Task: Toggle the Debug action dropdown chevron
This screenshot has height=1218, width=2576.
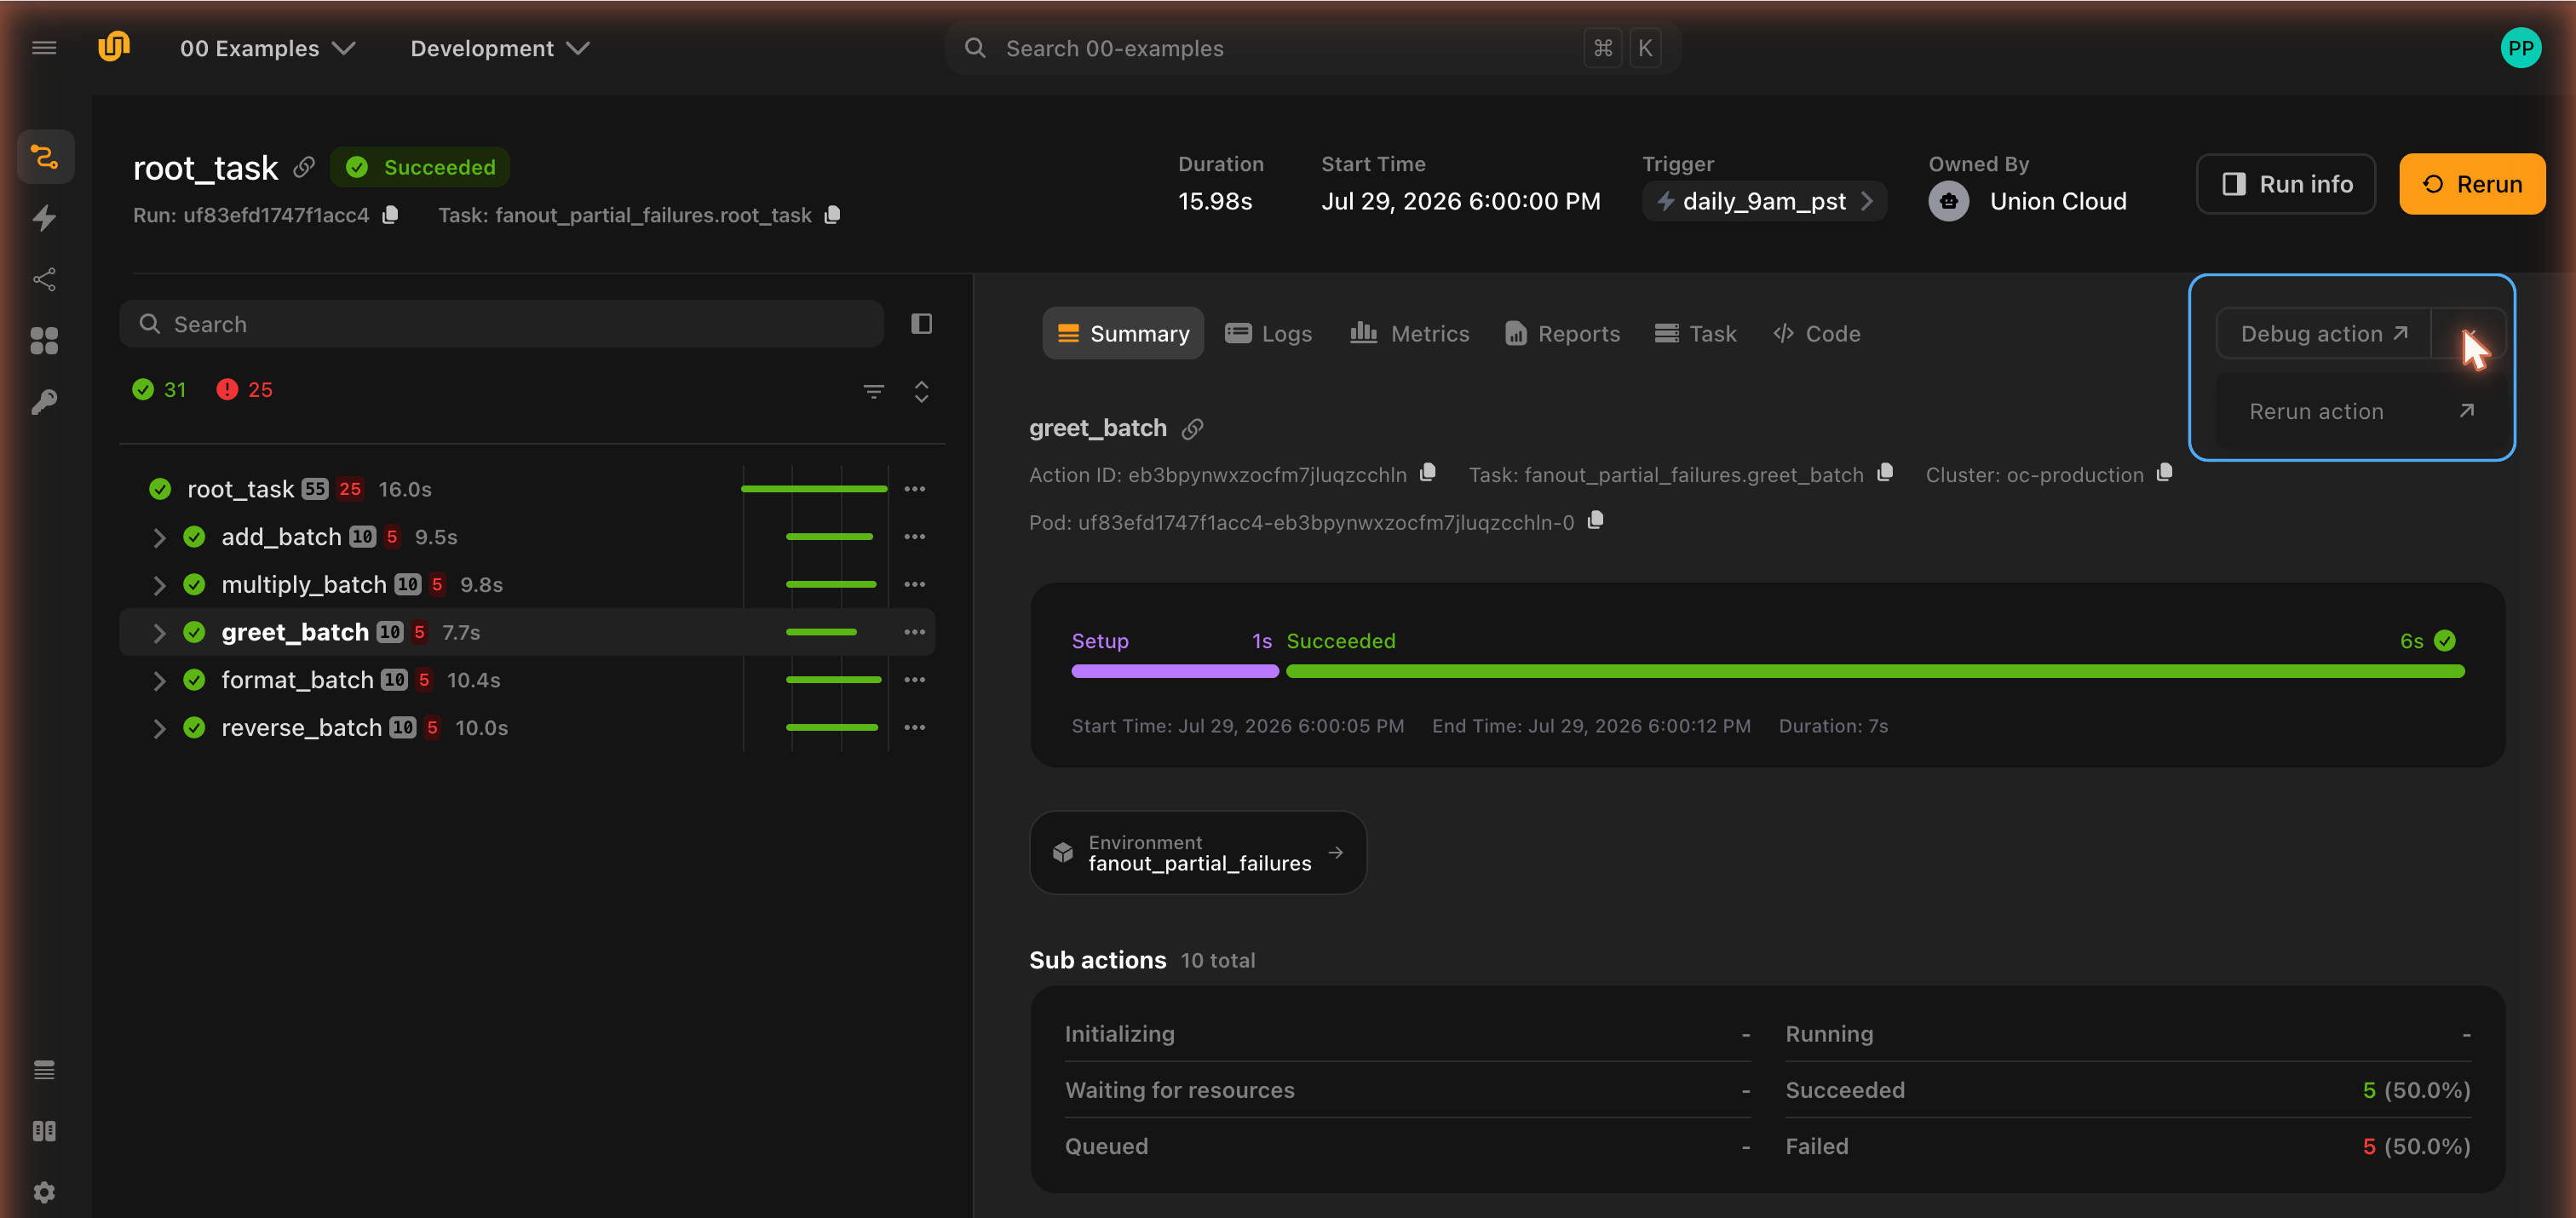Action: 2469,333
